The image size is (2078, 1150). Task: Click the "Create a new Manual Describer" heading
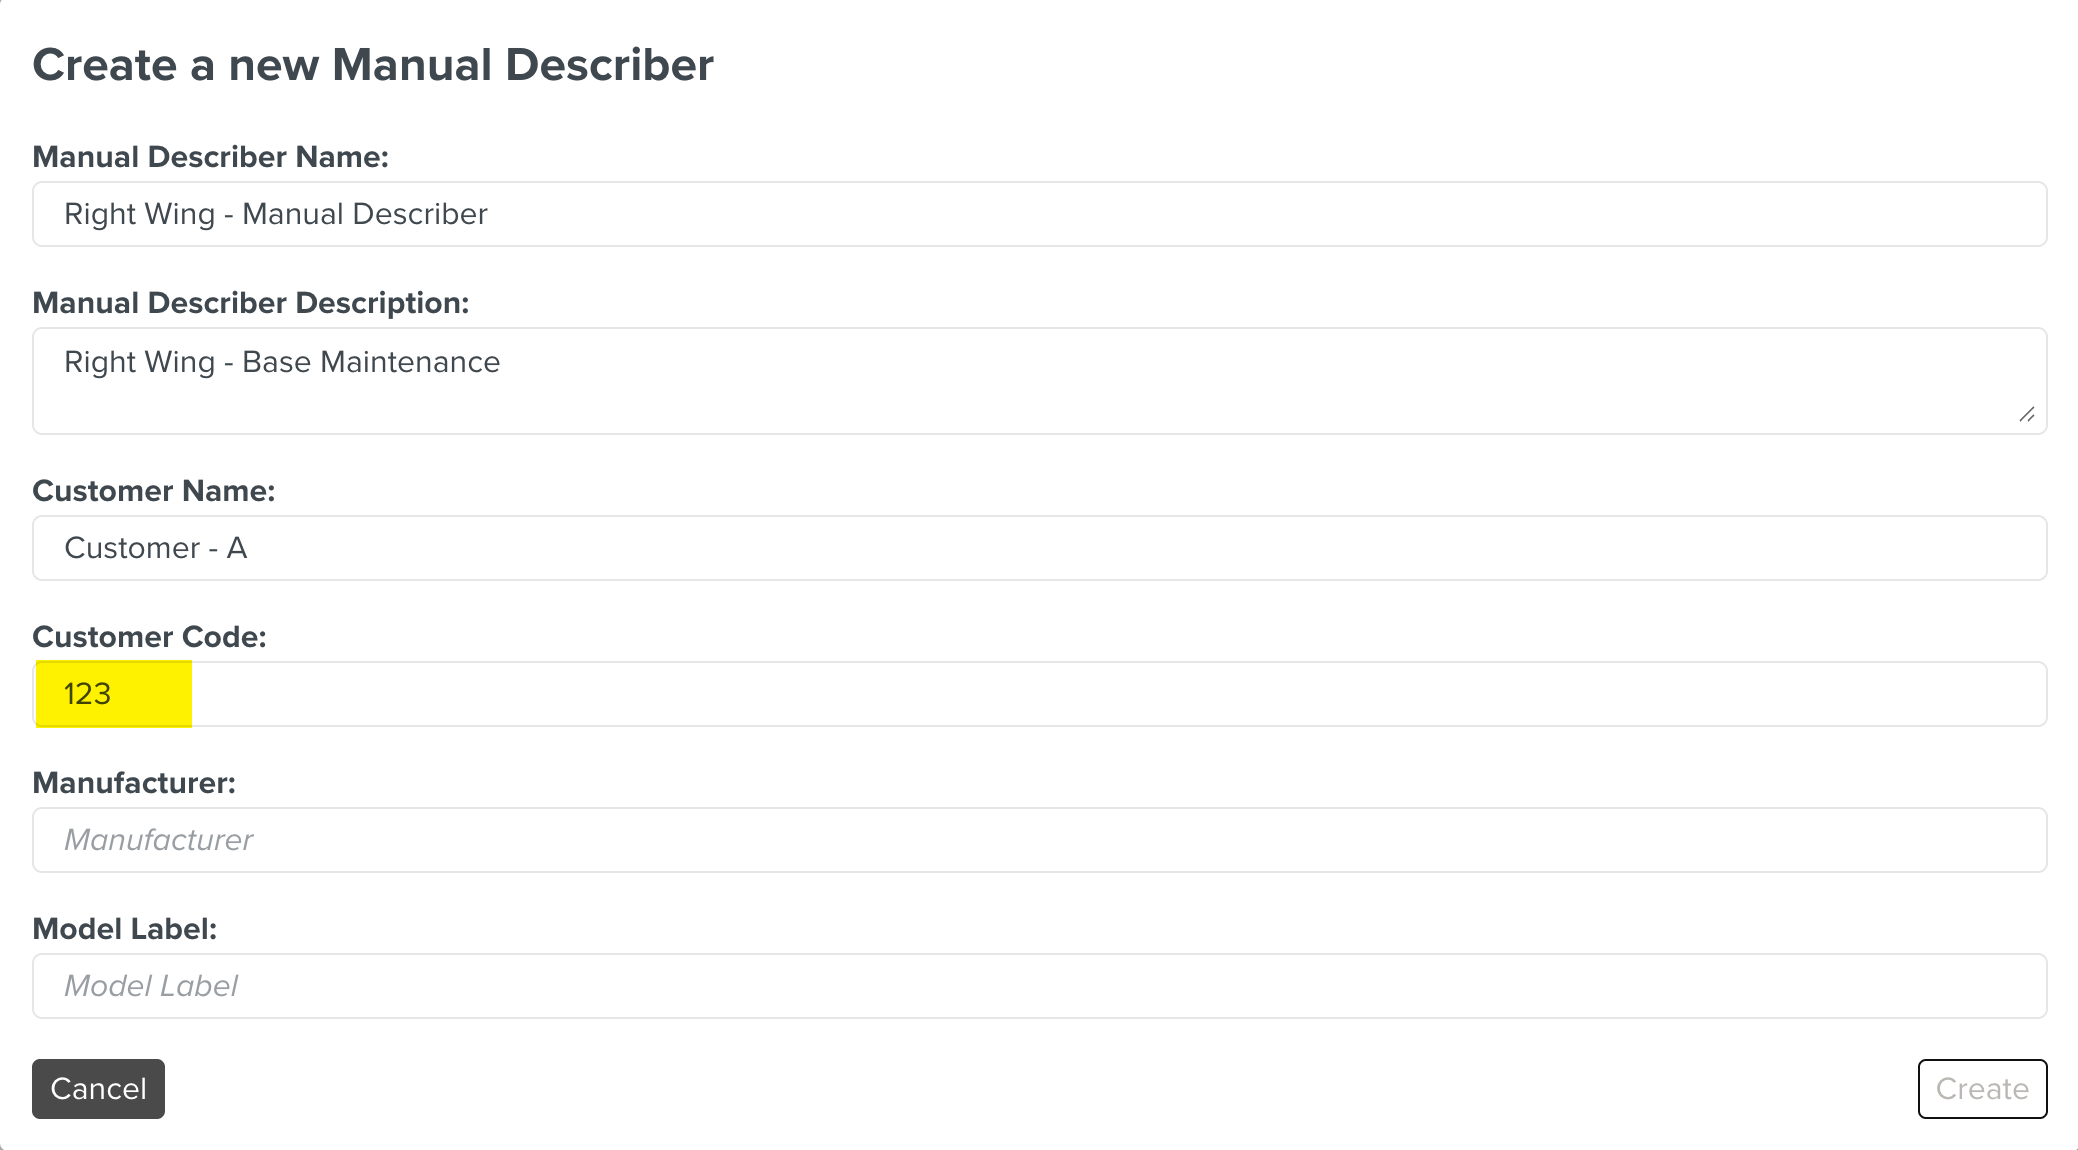(x=373, y=65)
